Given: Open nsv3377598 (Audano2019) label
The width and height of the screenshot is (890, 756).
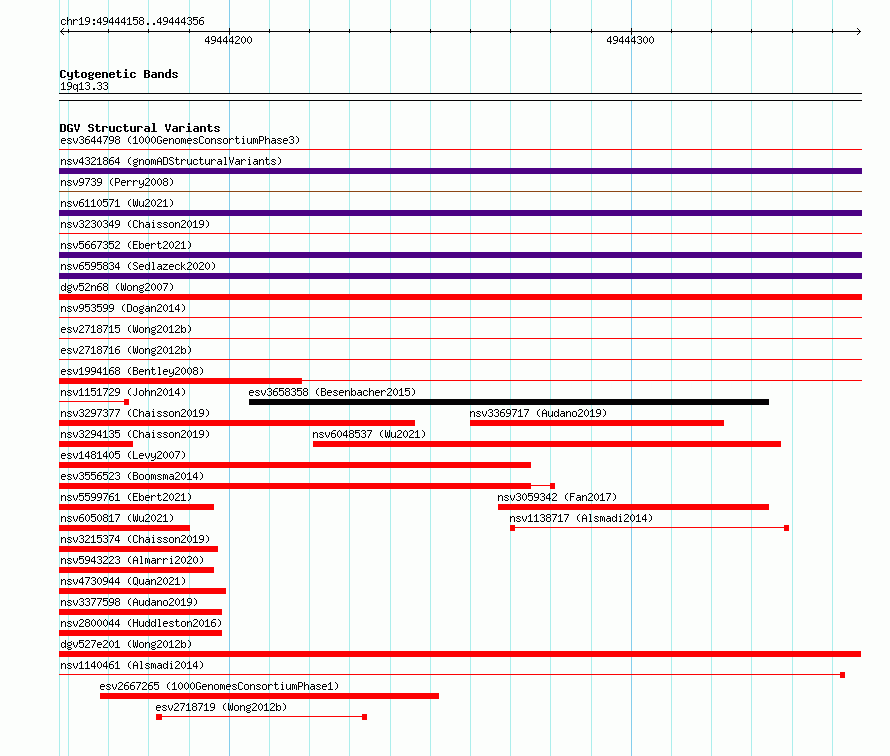Looking at the screenshot, I should [x=129, y=602].
